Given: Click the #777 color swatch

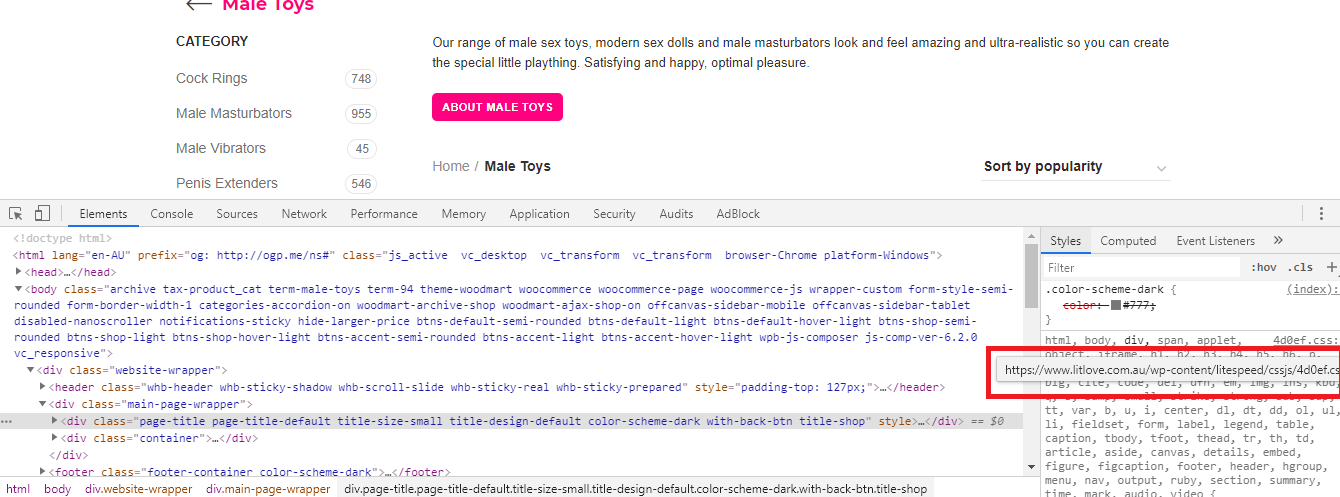Looking at the screenshot, I should pos(1116,304).
